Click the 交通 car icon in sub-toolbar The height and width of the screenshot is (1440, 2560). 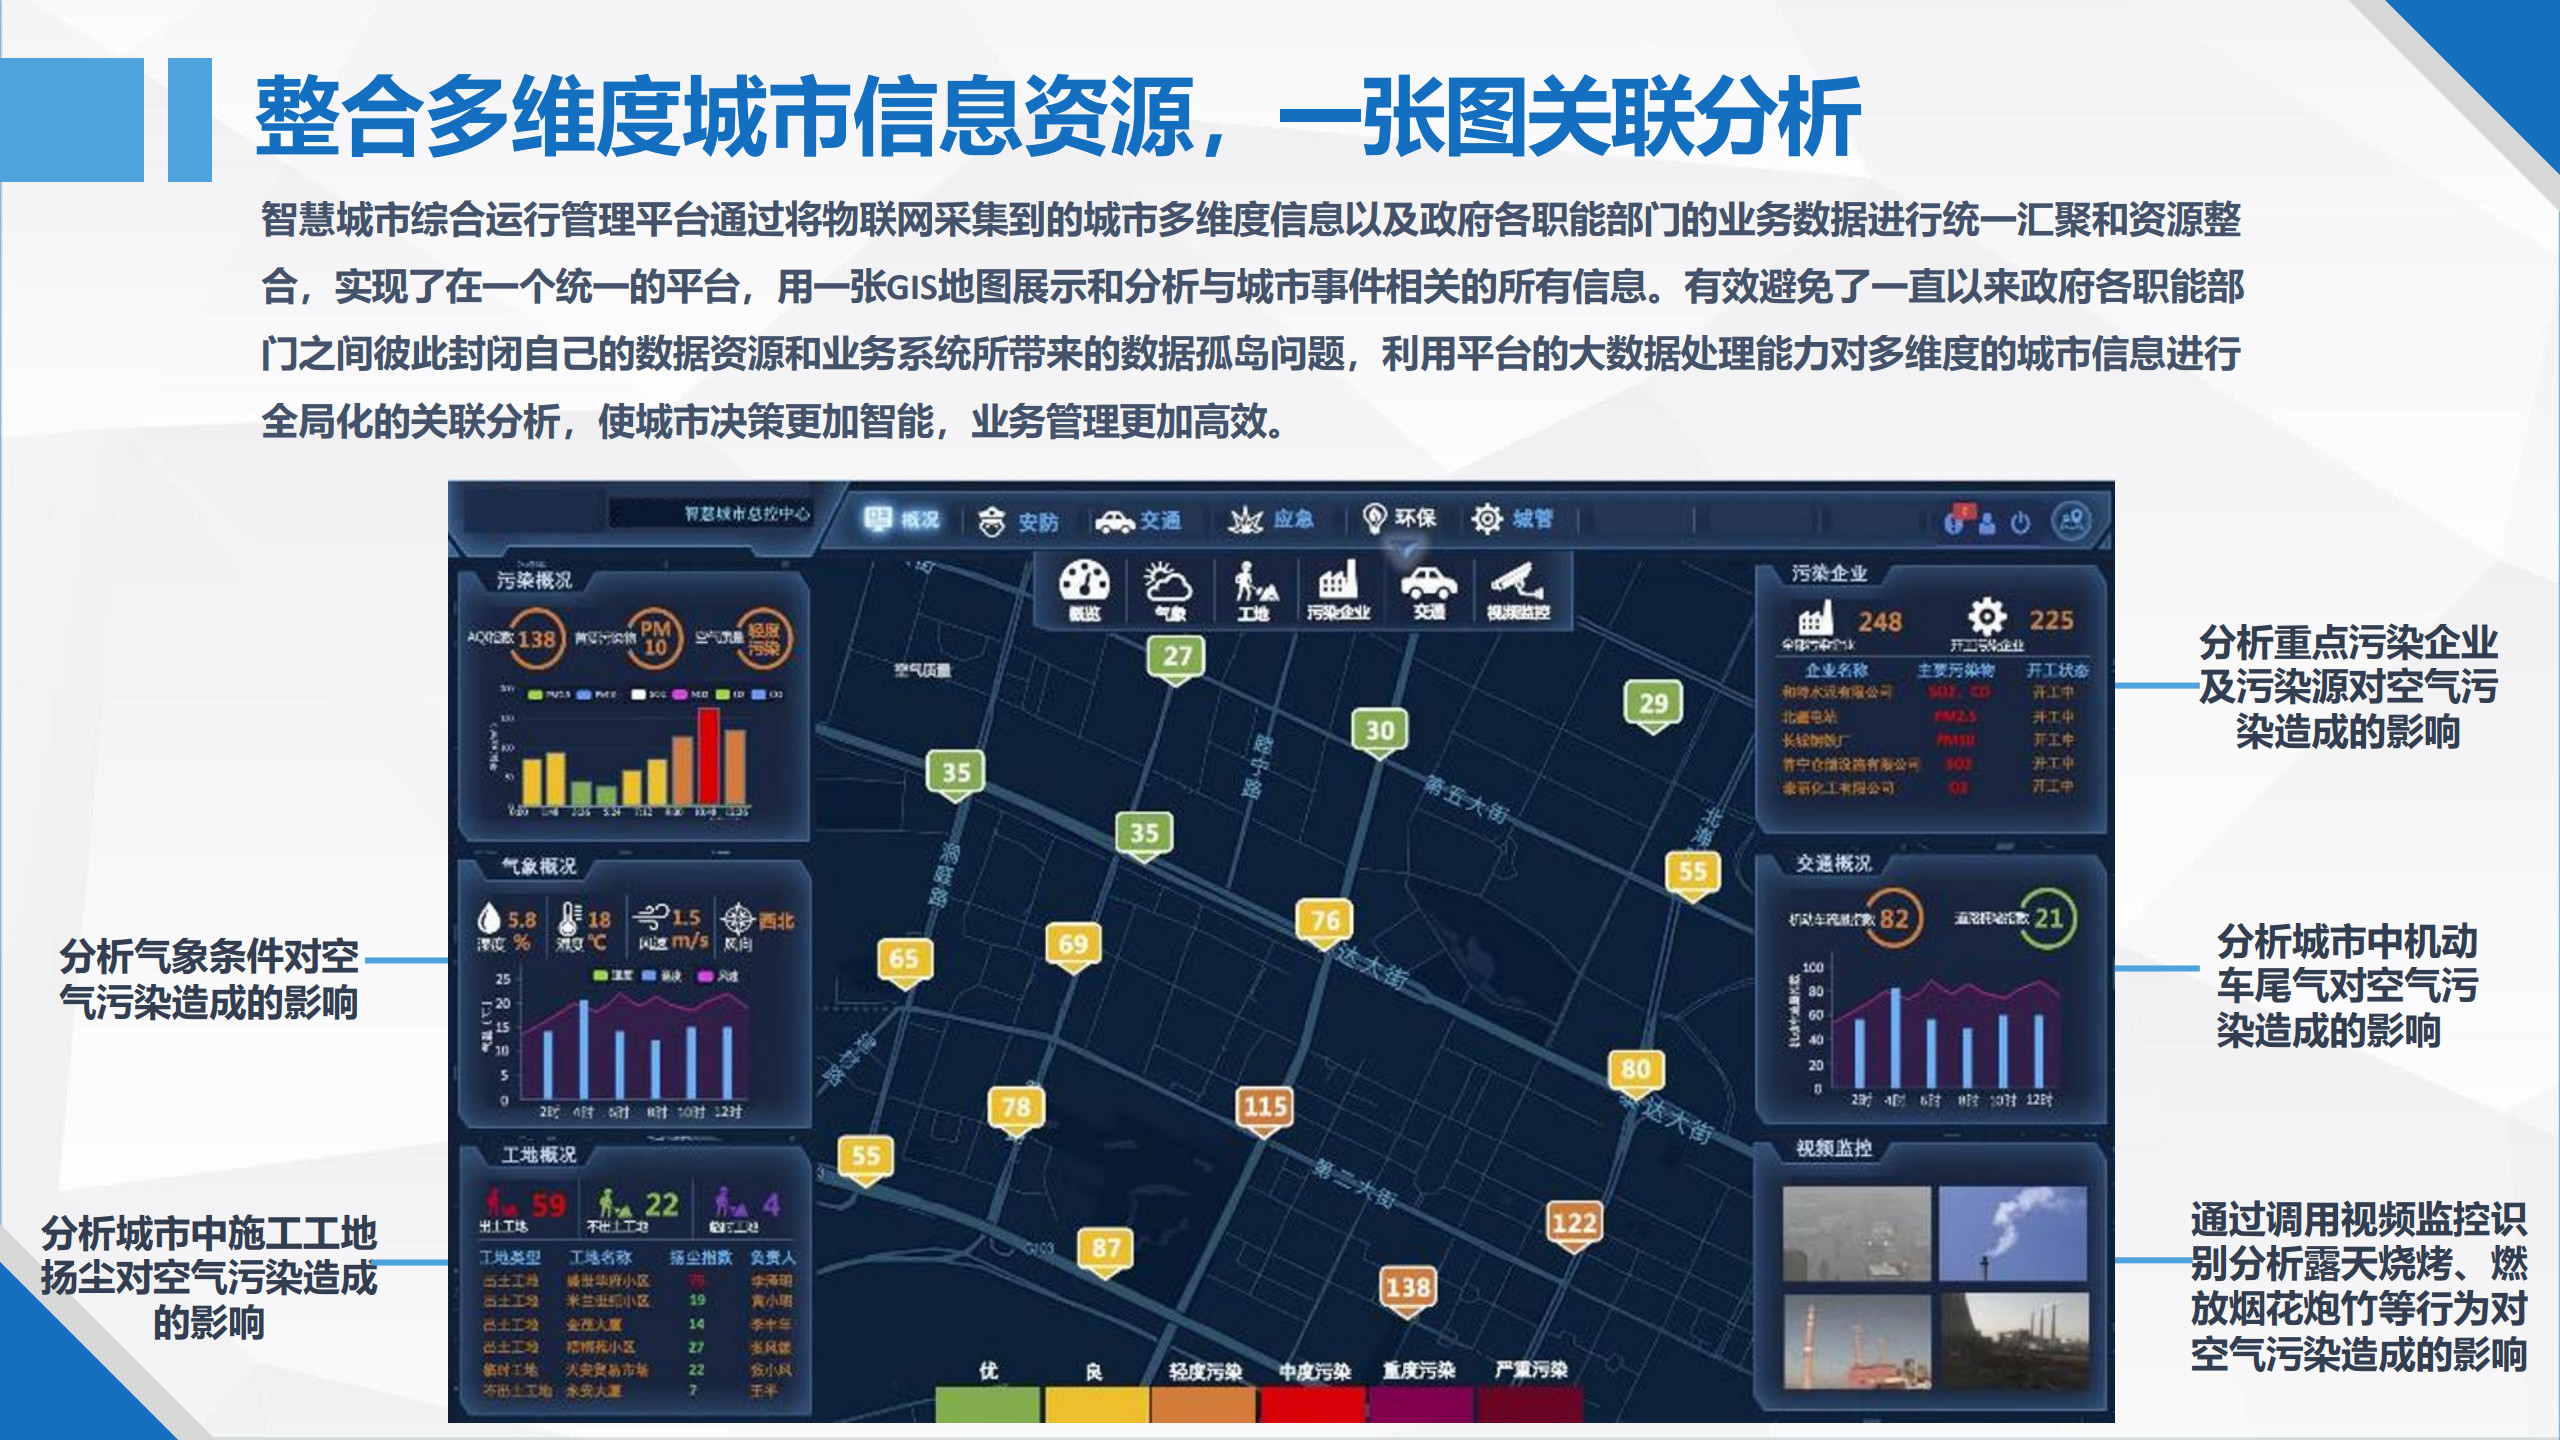pos(1428,590)
